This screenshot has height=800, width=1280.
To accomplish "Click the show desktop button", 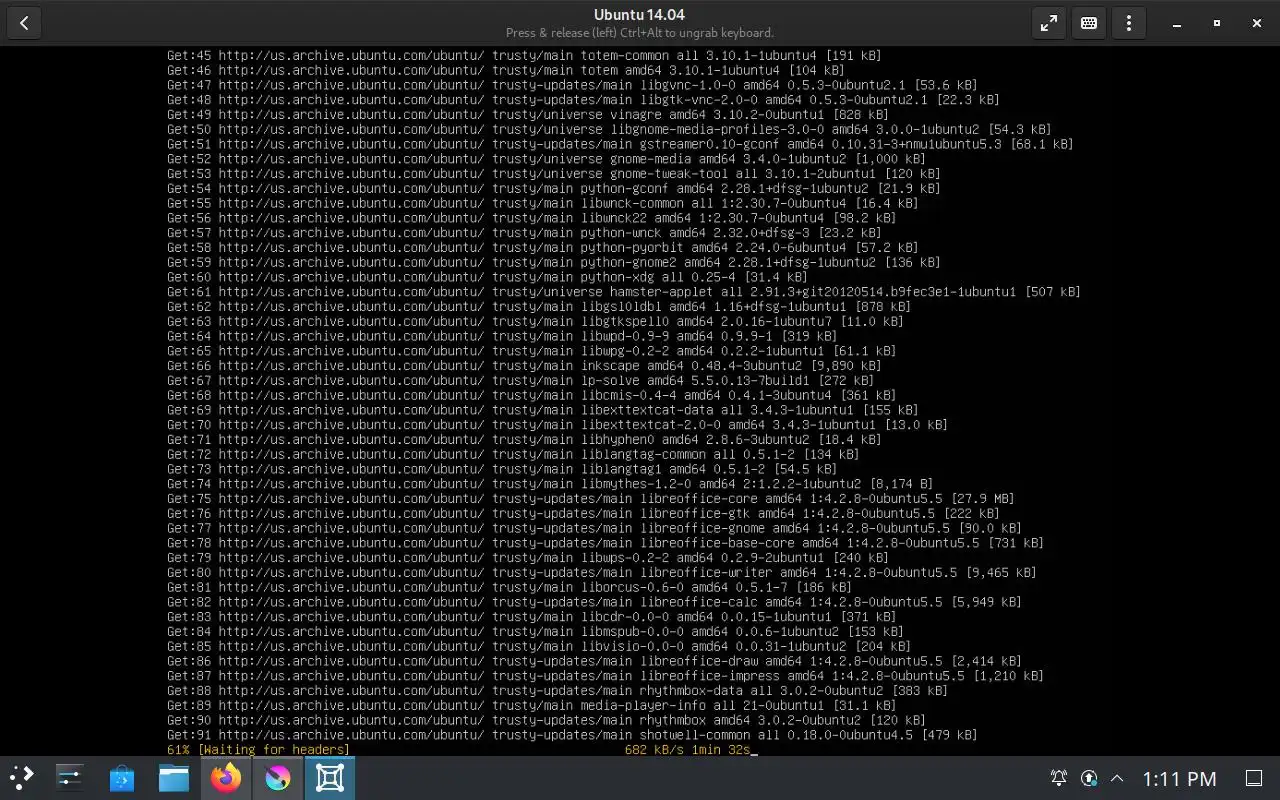I will (x=1254, y=778).
